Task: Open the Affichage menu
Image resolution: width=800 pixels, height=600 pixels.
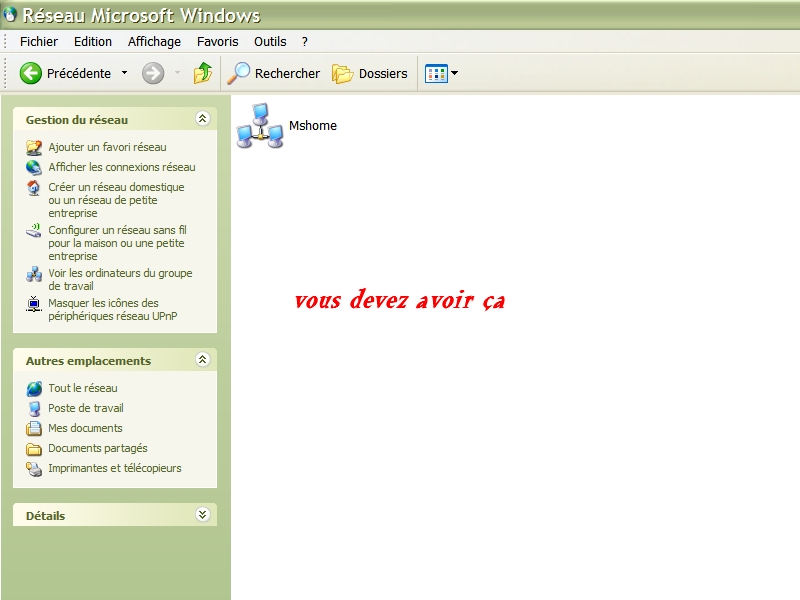Action: [154, 42]
